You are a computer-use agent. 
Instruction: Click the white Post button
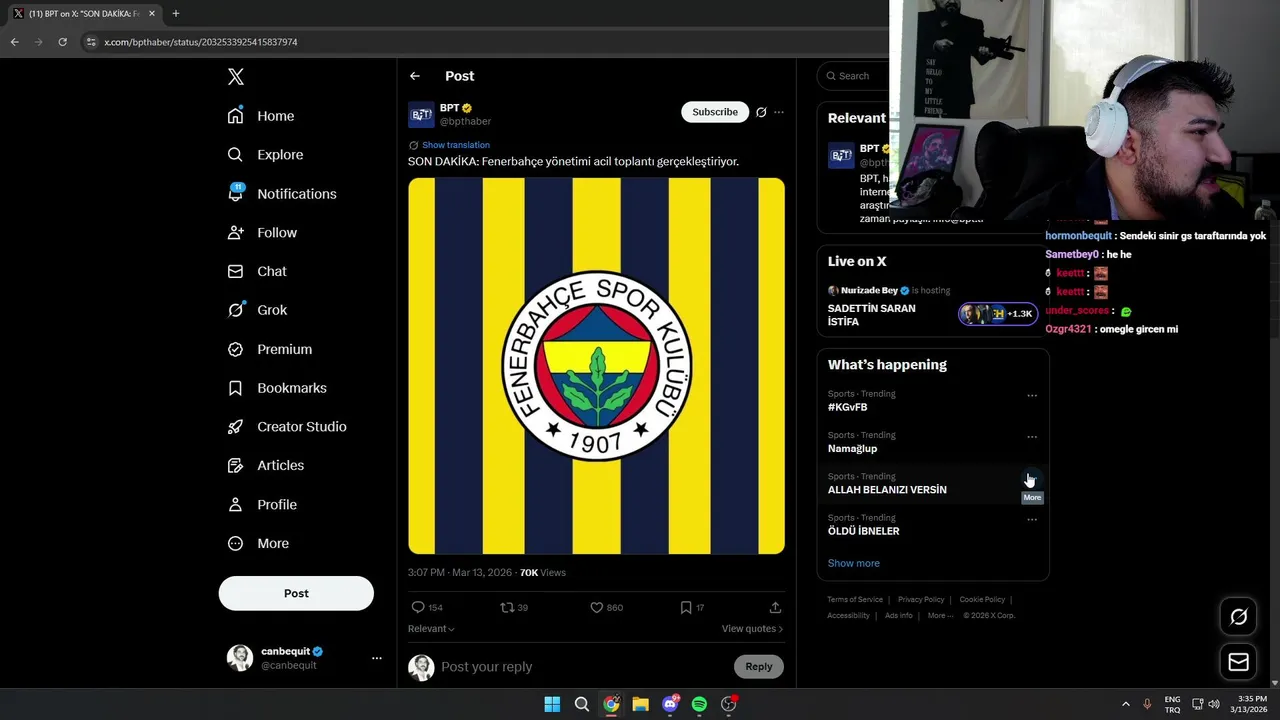(296, 593)
